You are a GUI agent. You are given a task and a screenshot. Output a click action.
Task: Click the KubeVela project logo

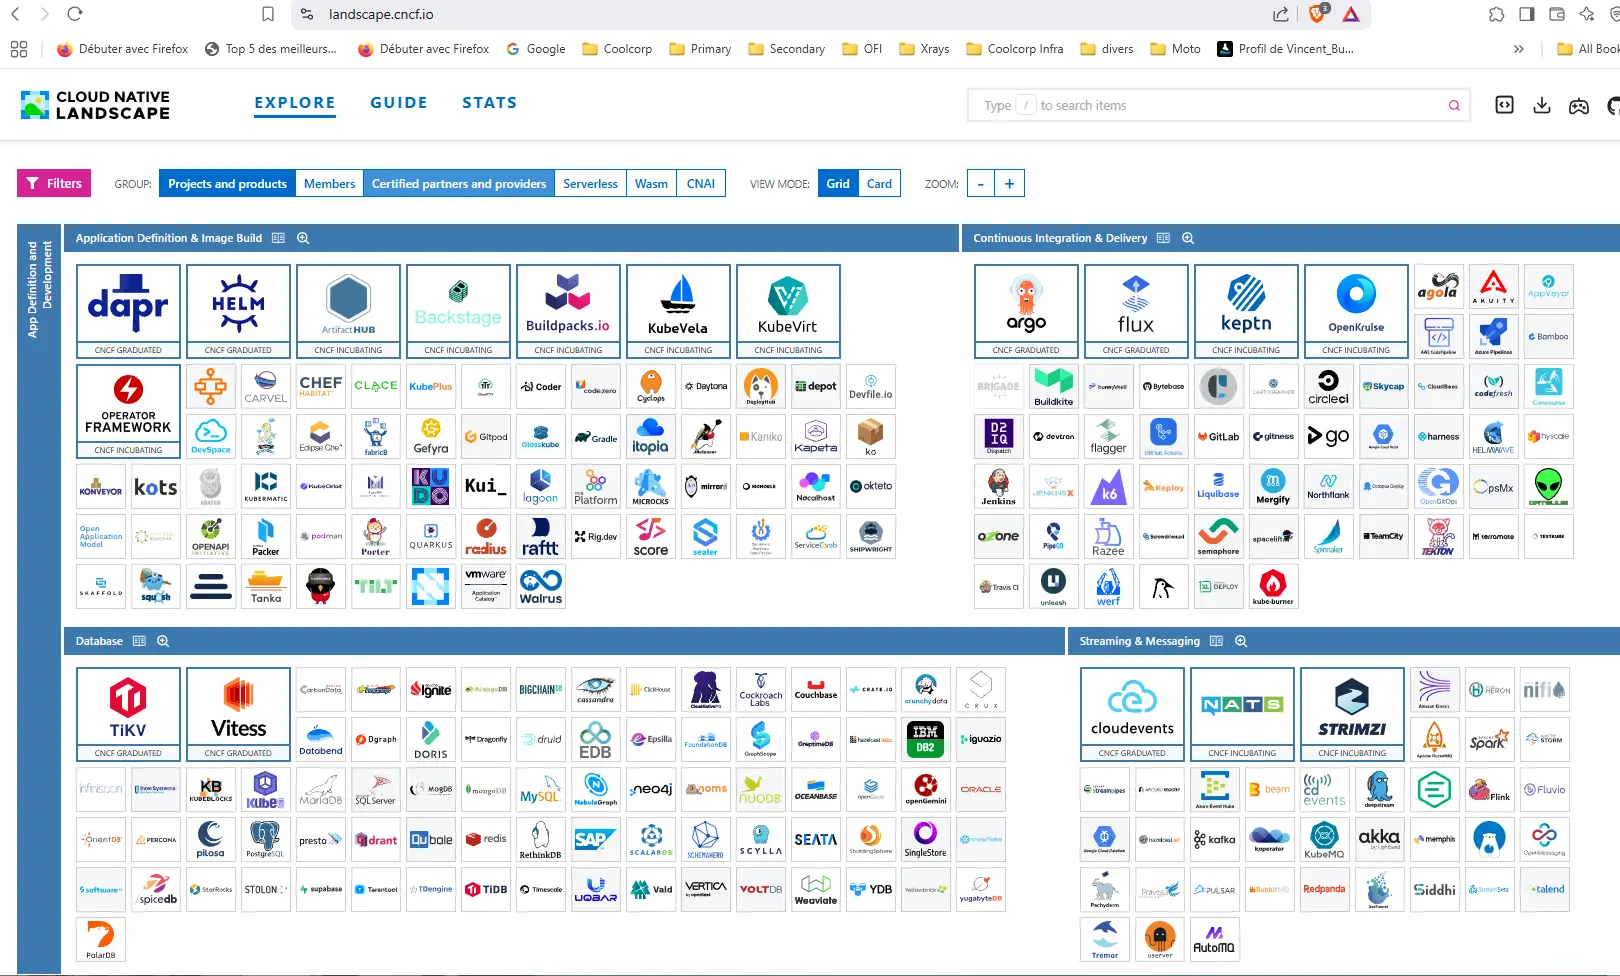tap(678, 311)
